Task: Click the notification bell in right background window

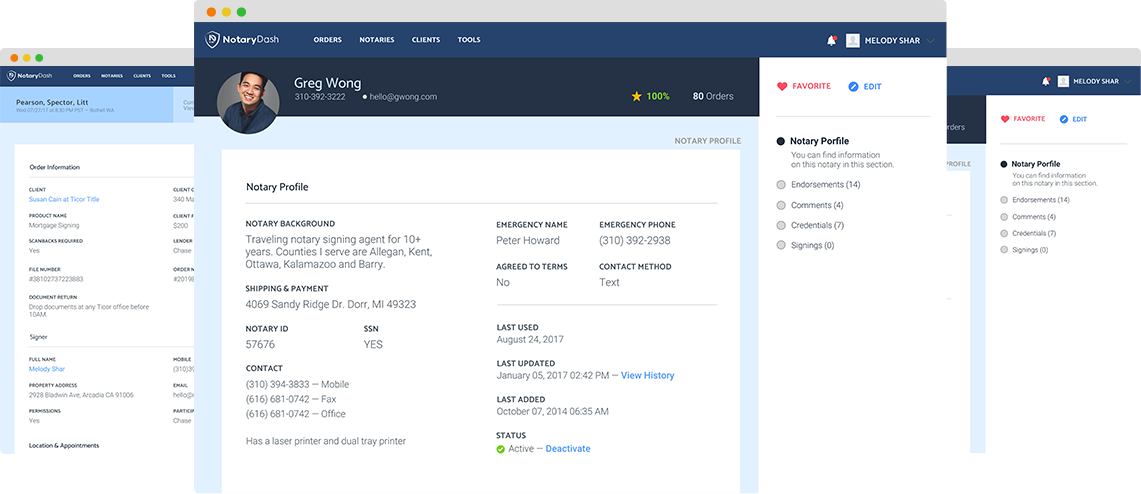Action: pyautogui.click(x=1046, y=81)
